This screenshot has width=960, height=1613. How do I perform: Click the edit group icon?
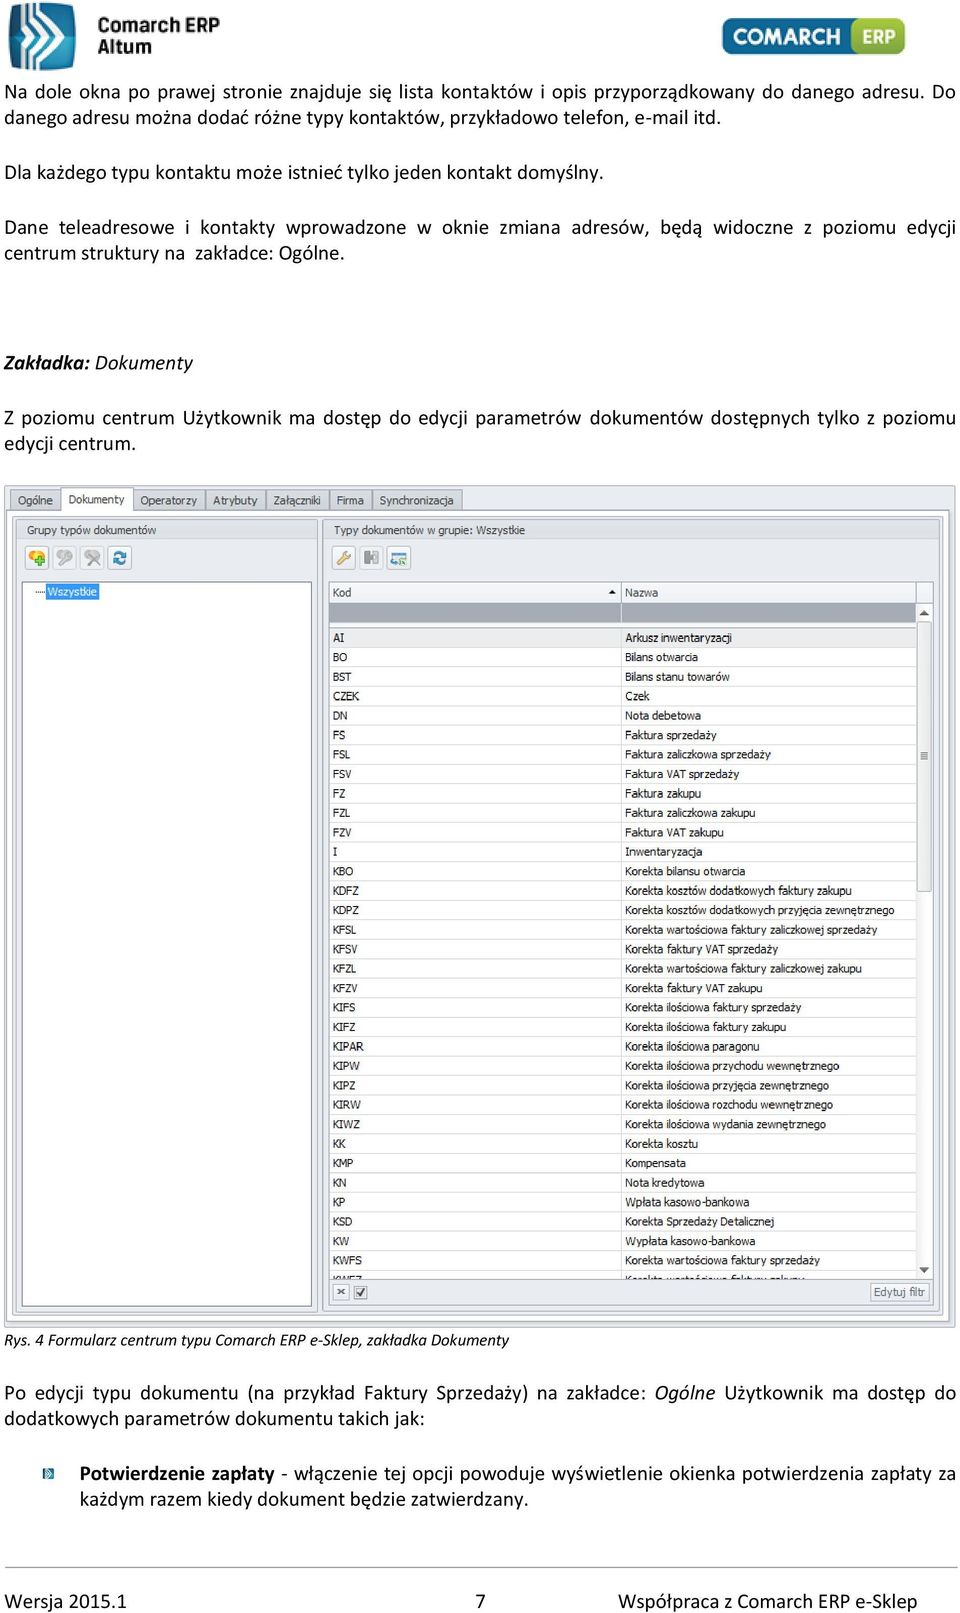pyautogui.click(x=65, y=558)
